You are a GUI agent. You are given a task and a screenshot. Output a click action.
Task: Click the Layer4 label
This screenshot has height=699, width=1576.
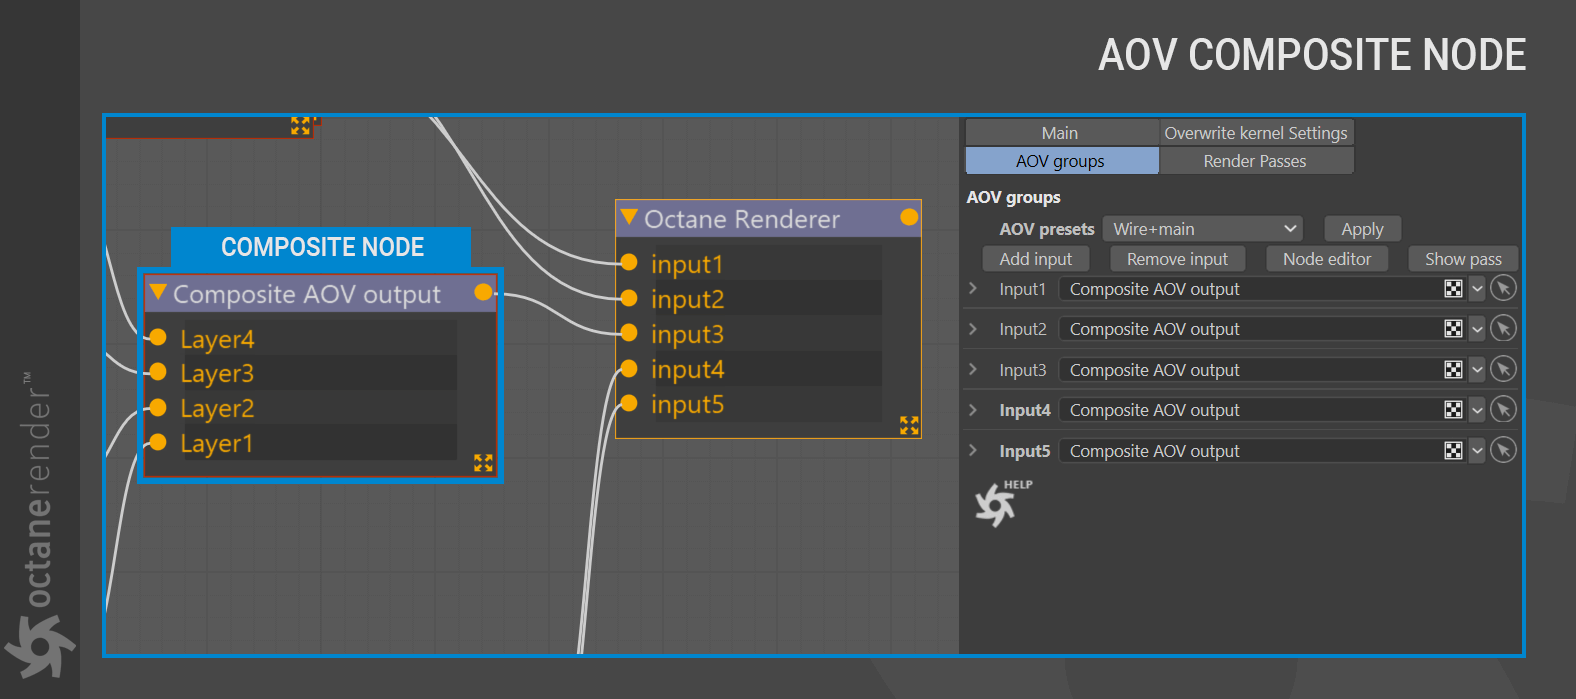pyautogui.click(x=217, y=339)
